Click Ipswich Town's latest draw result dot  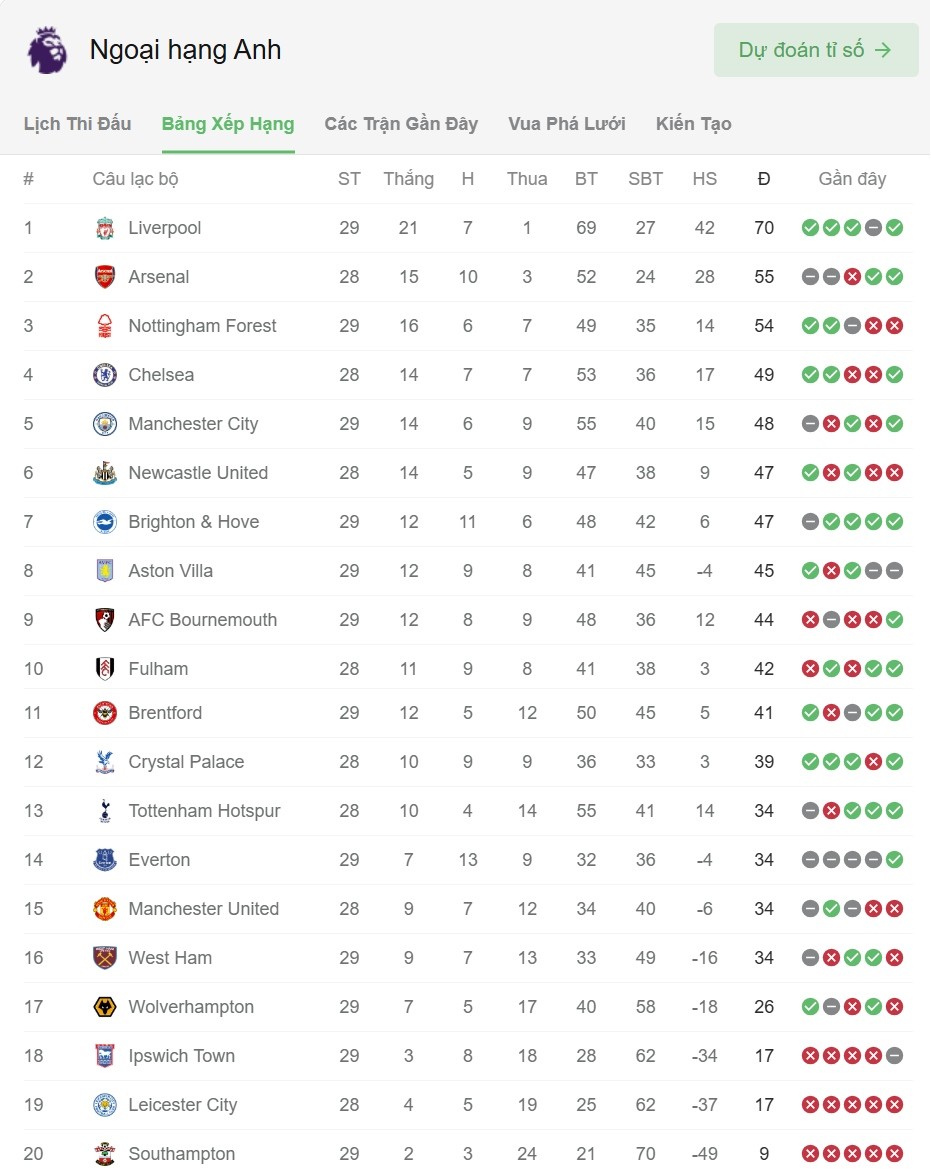tap(894, 1056)
